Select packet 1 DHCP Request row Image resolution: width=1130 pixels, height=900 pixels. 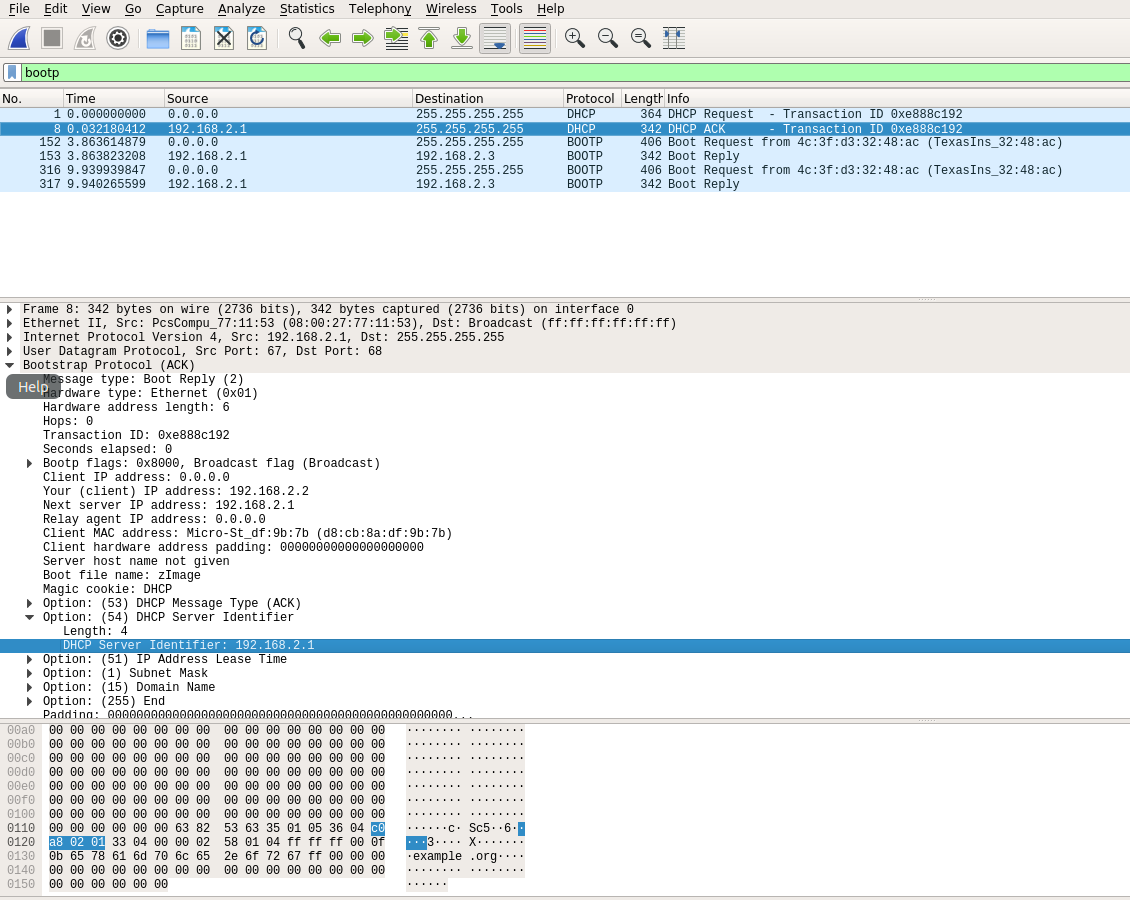tap(565, 115)
